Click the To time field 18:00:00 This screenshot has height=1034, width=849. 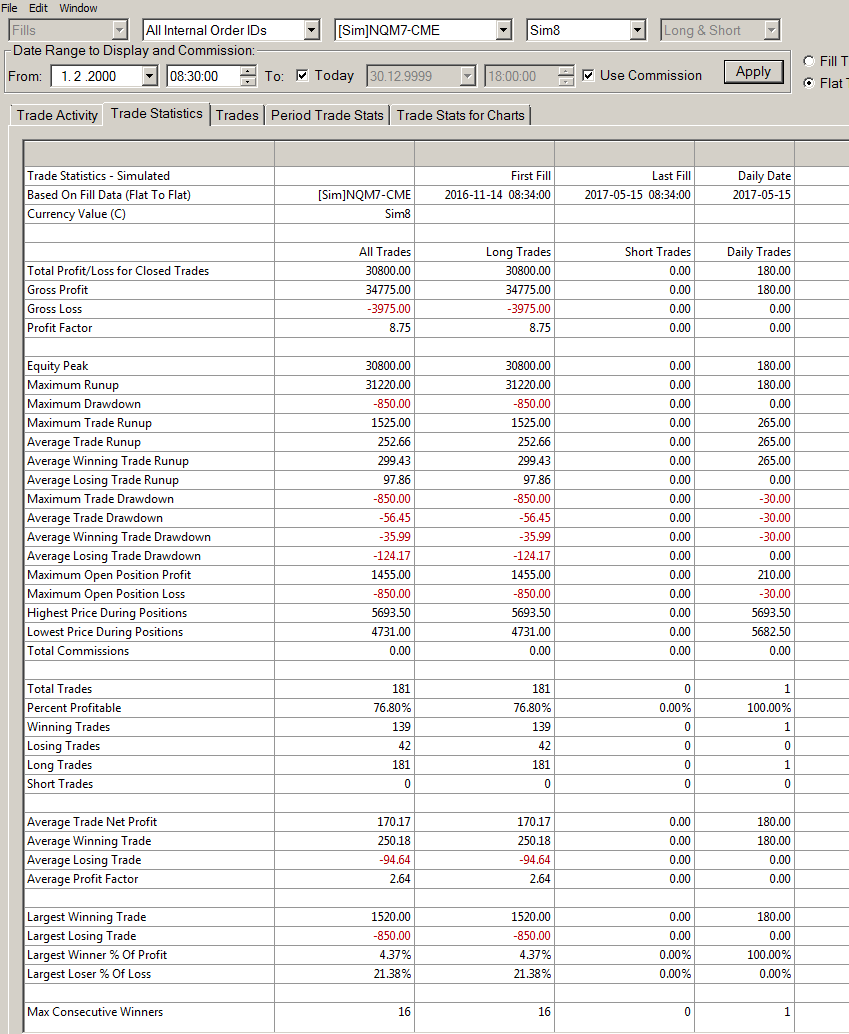pyautogui.click(x=521, y=76)
